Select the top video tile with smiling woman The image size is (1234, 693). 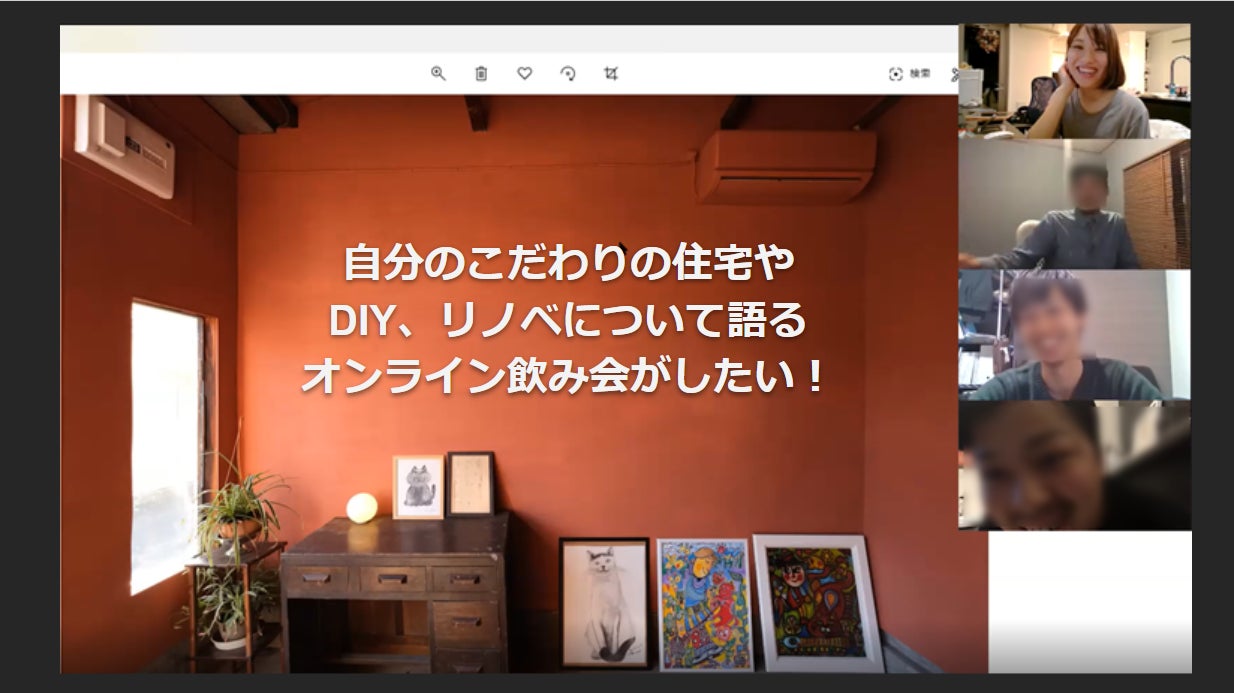coord(1074,81)
